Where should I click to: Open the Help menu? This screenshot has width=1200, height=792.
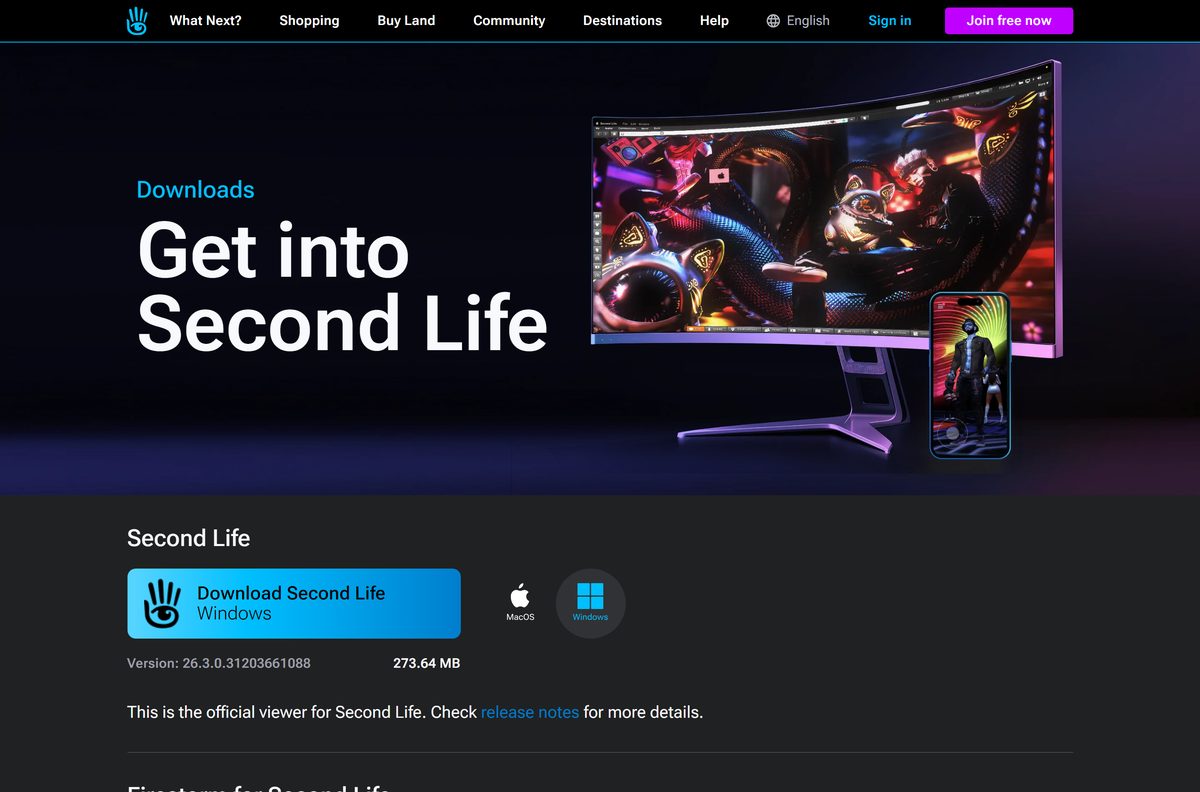point(714,20)
